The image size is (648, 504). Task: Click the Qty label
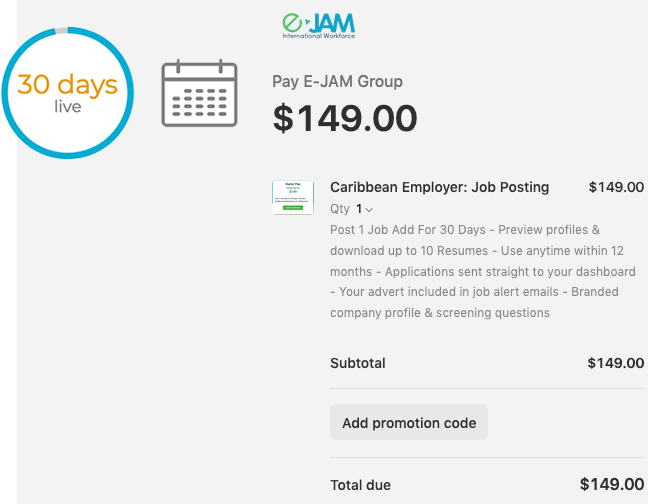coord(340,209)
